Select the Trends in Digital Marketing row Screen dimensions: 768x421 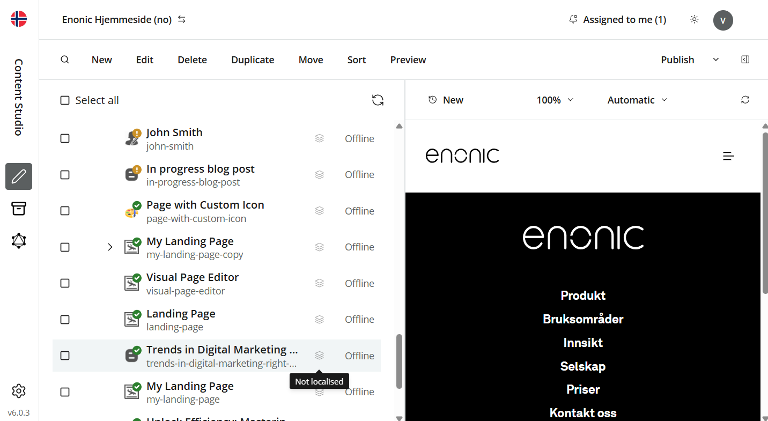[x=216, y=355]
